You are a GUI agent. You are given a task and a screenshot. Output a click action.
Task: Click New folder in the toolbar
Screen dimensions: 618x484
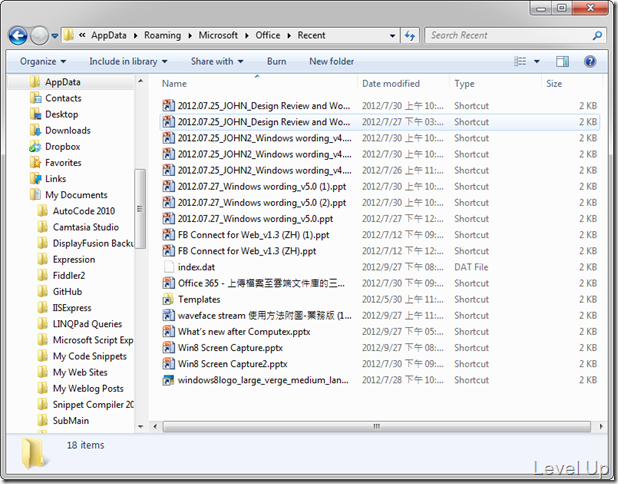point(331,61)
